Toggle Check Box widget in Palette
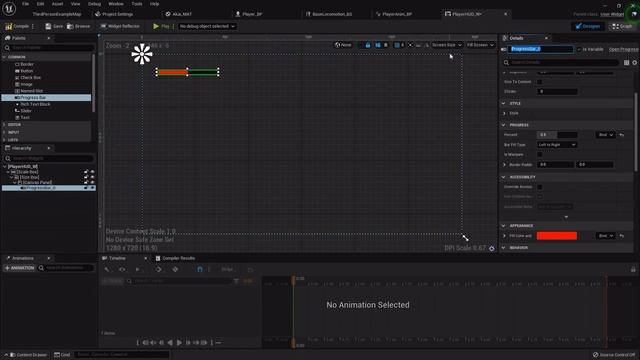The image size is (640, 360). (28, 78)
